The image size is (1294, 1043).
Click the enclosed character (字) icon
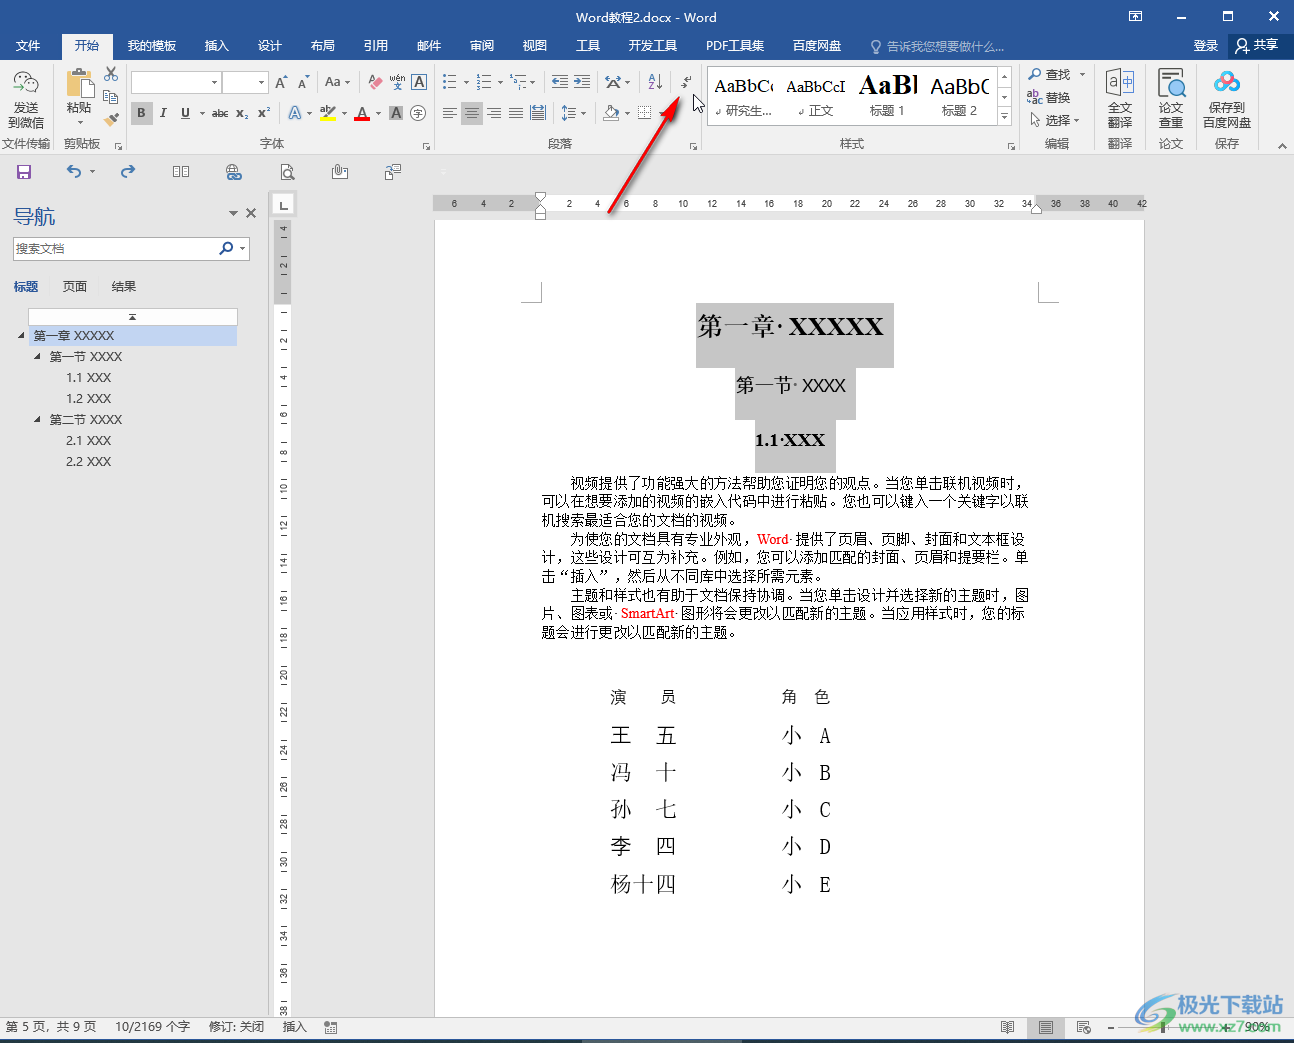(418, 113)
